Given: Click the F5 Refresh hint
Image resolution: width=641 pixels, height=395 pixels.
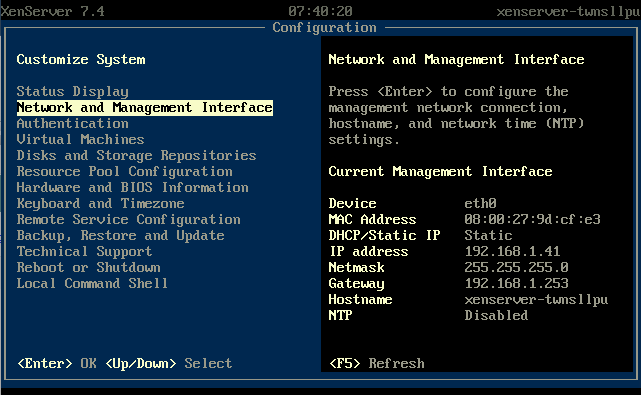Looking at the screenshot, I should click(x=377, y=363).
